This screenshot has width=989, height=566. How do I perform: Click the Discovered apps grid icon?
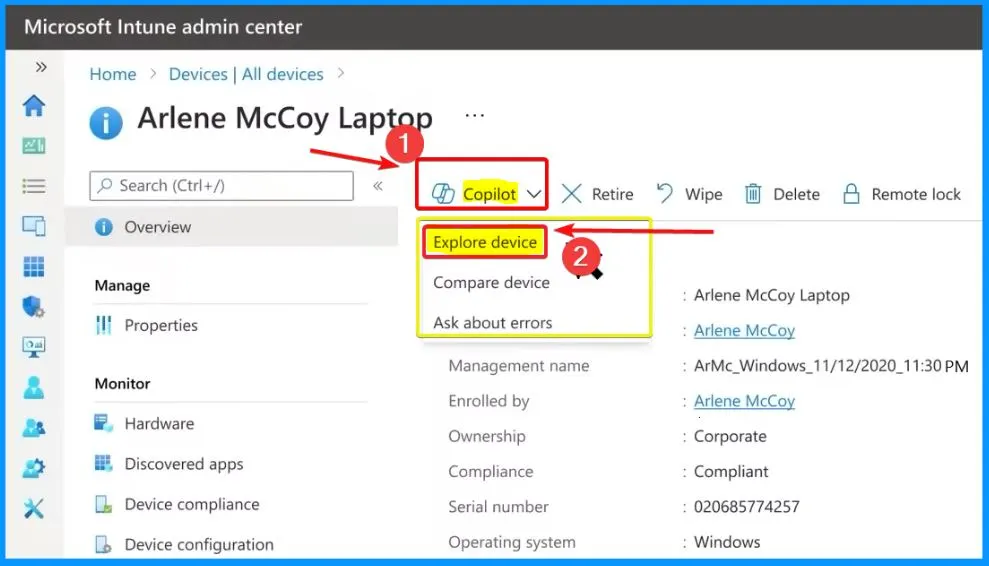pyautogui.click(x=103, y=464)
